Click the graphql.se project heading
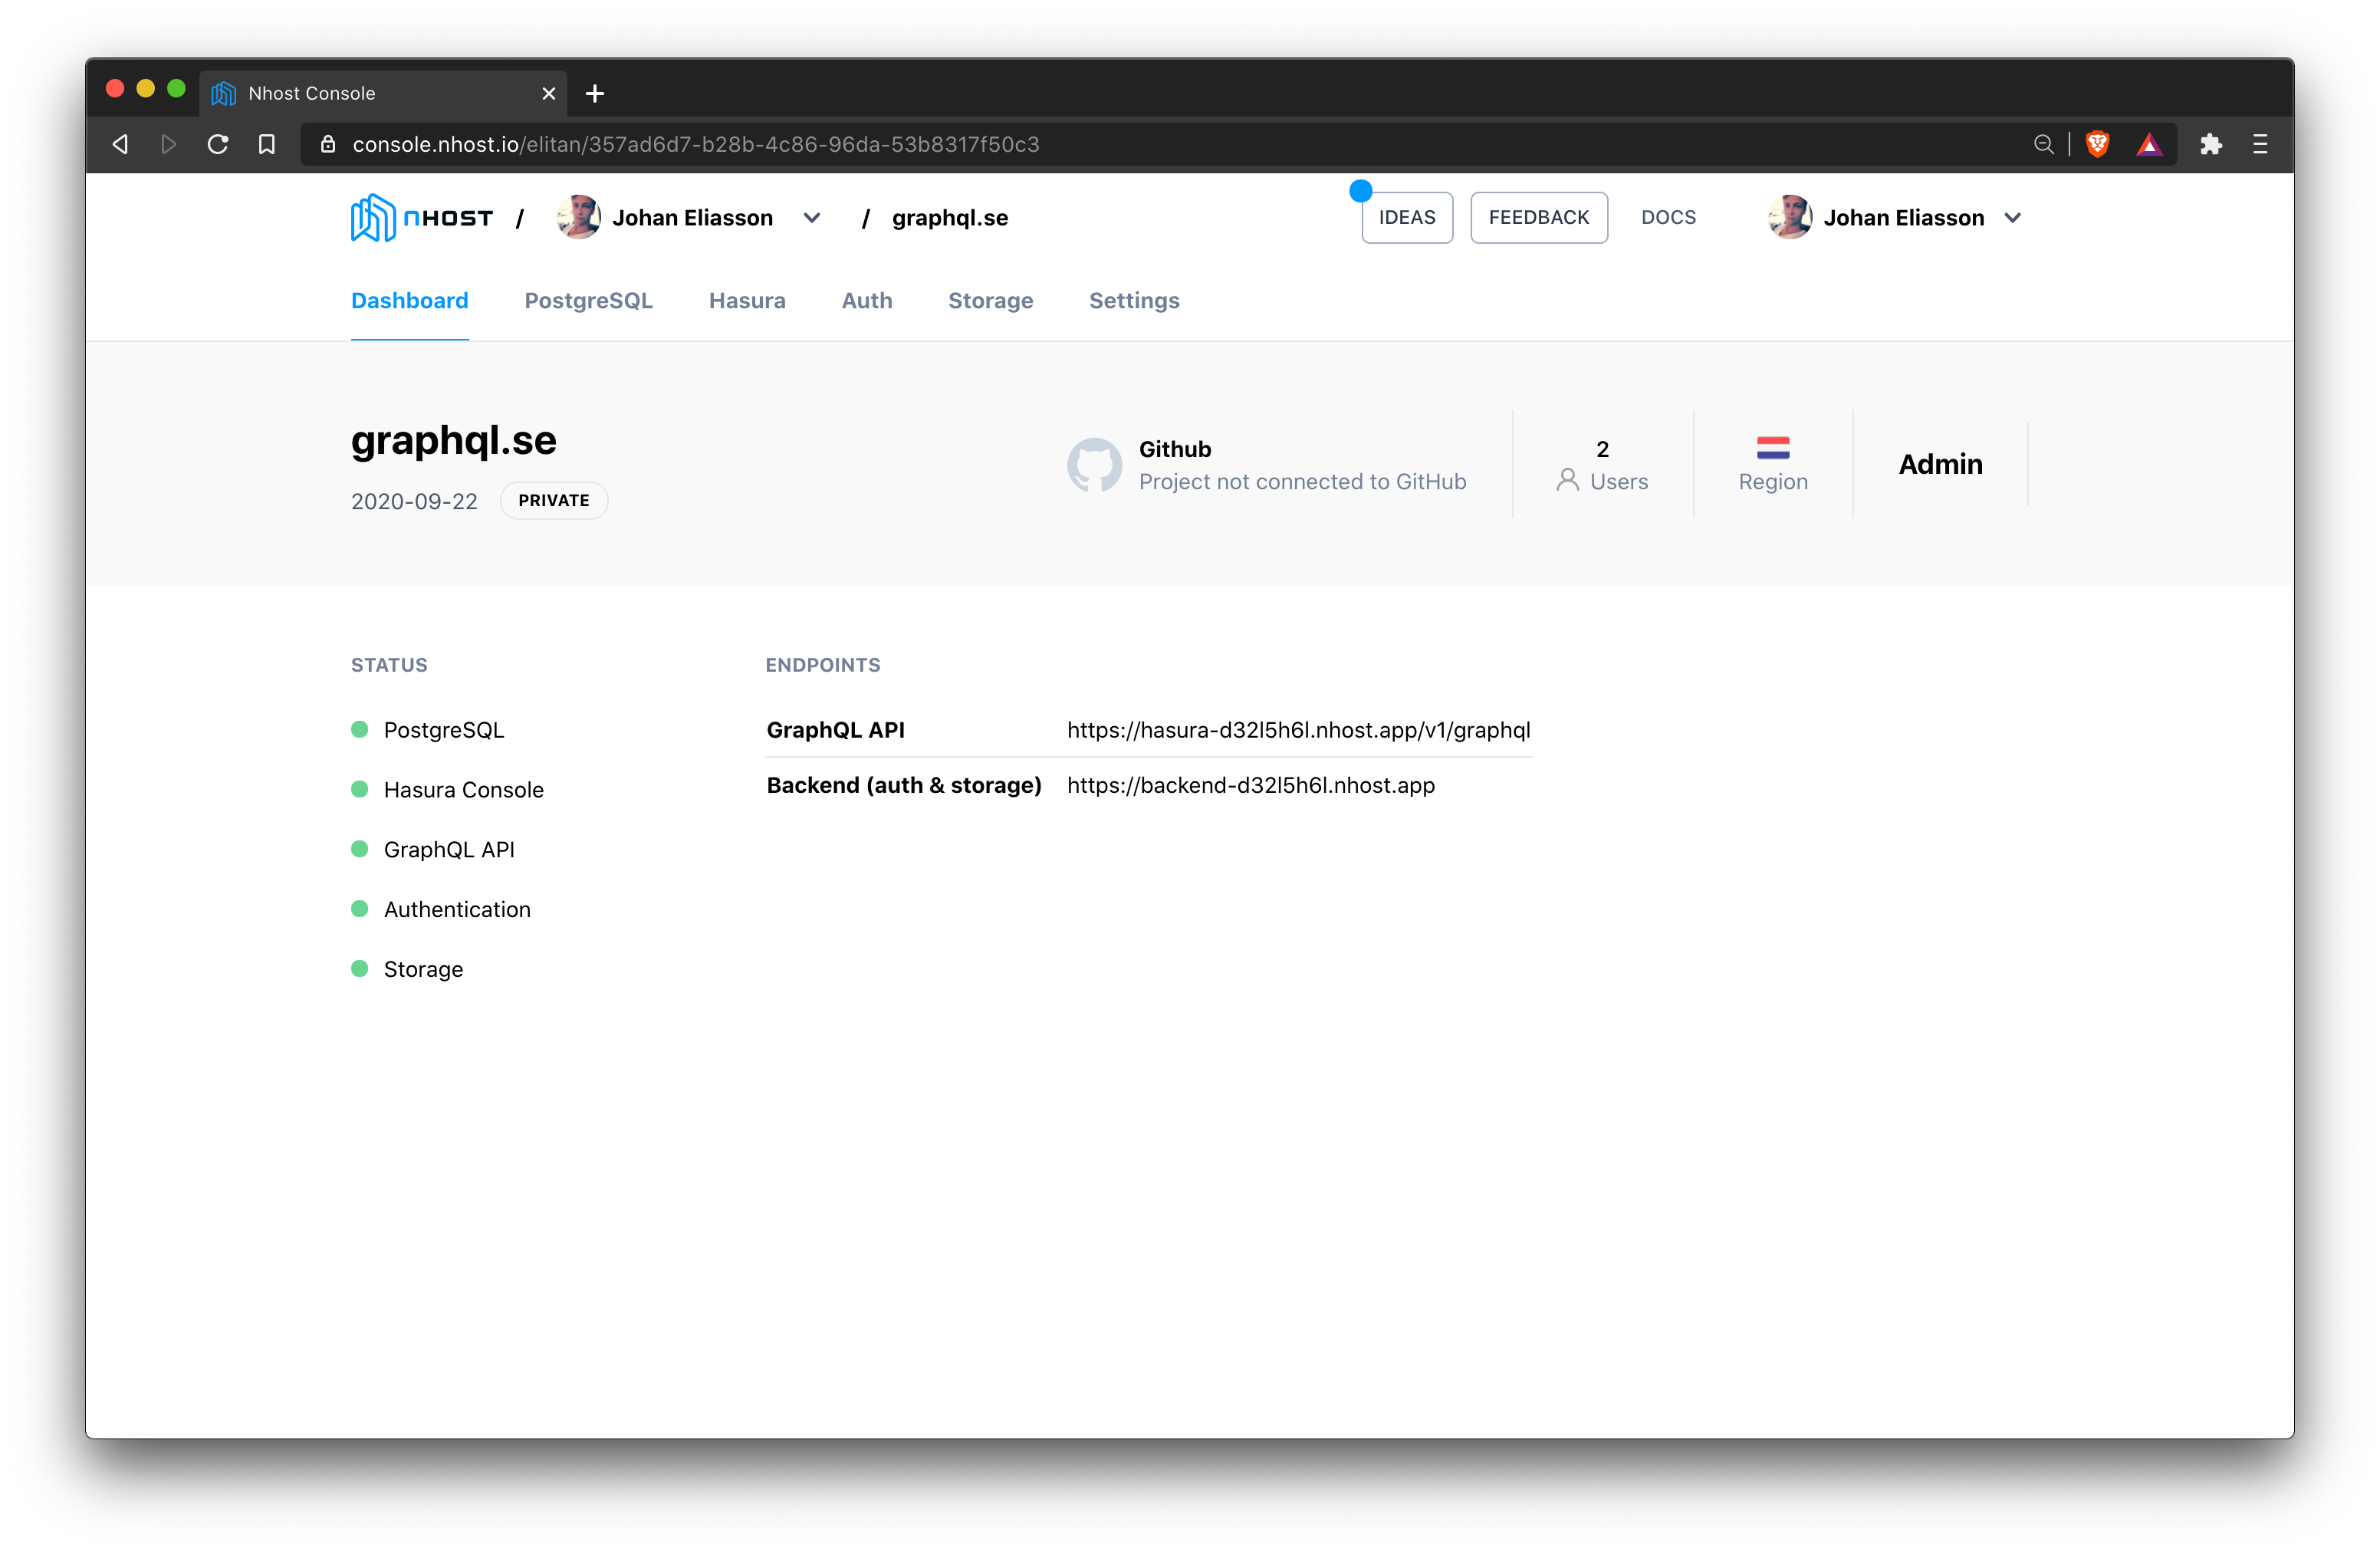The image size is (2380, 1552). point(453,441)
